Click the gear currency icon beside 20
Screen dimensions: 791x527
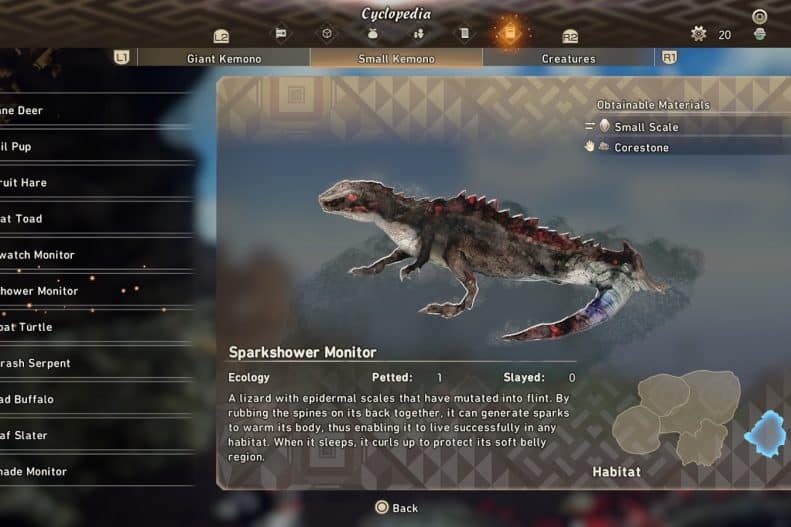tap(699, 34)
